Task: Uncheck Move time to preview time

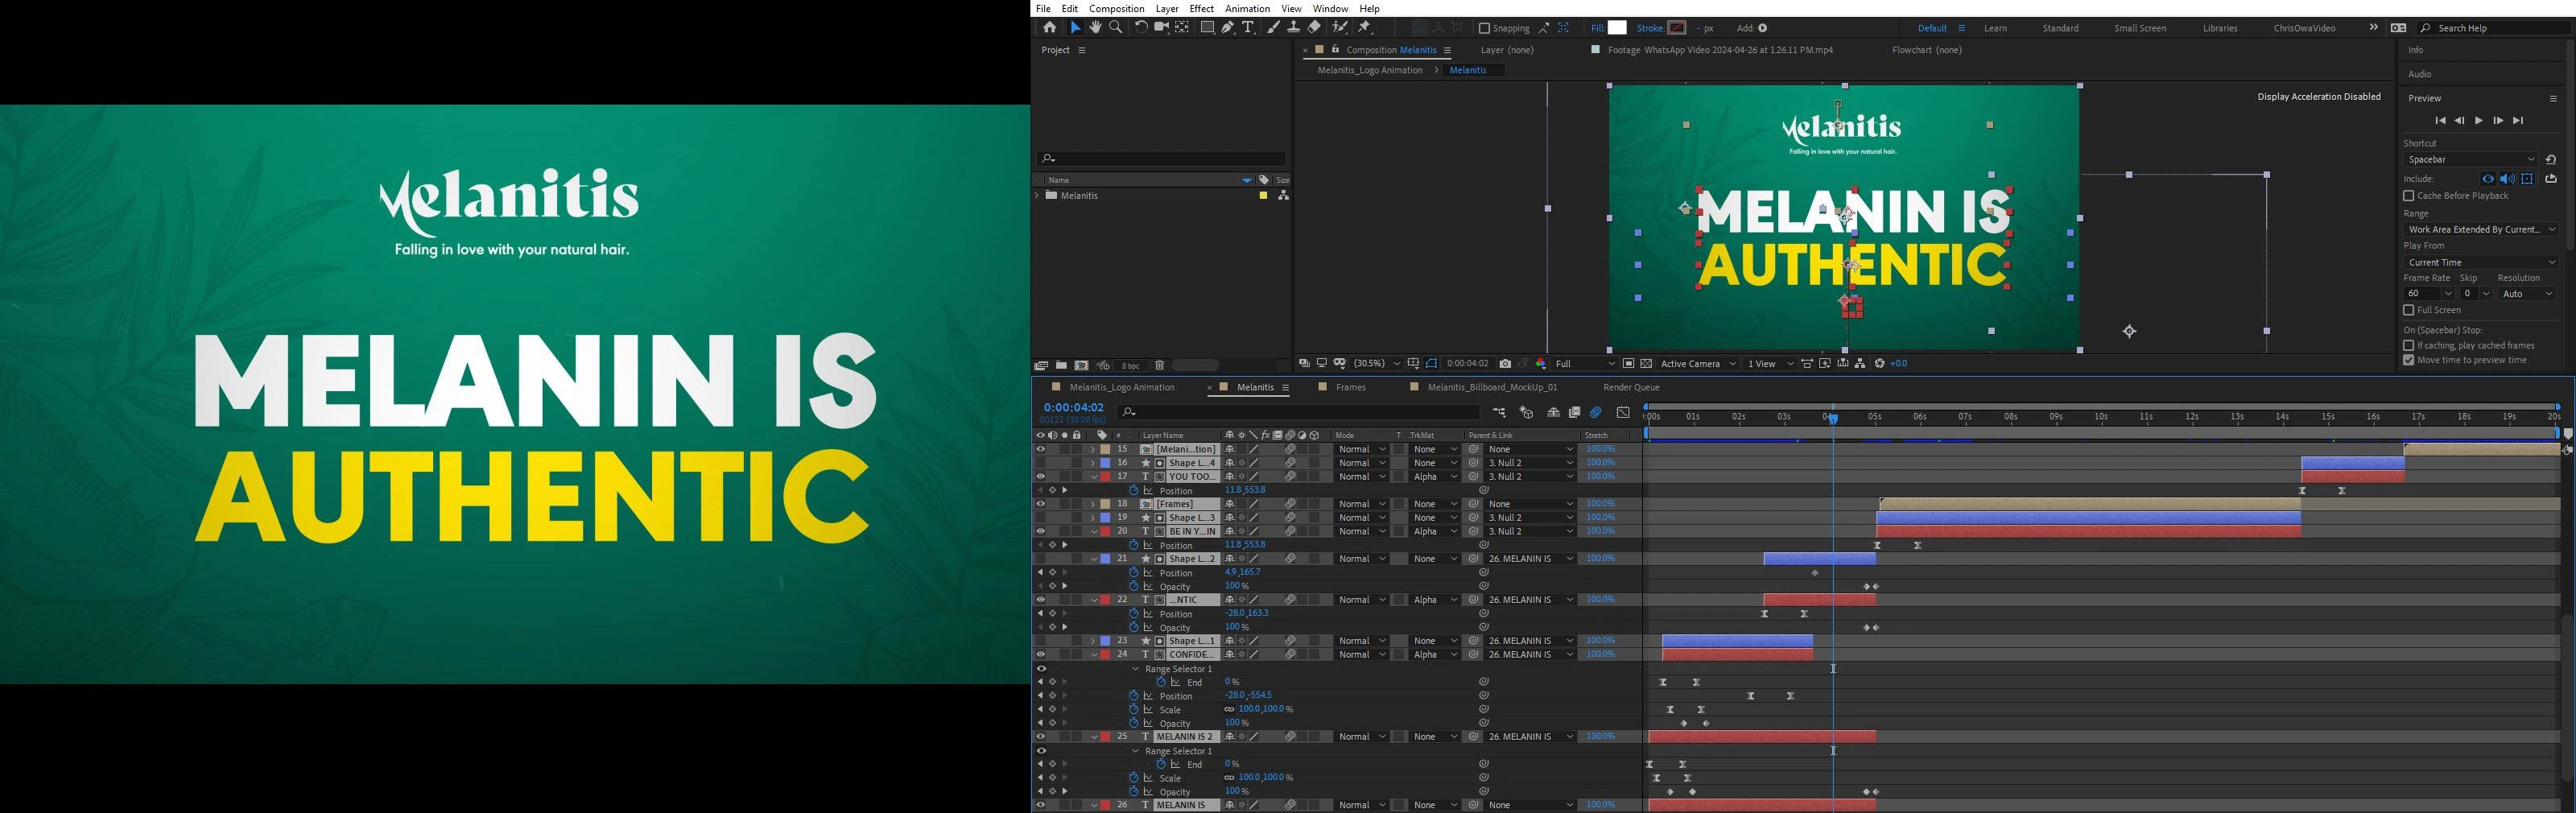Action: point(2409,360)
